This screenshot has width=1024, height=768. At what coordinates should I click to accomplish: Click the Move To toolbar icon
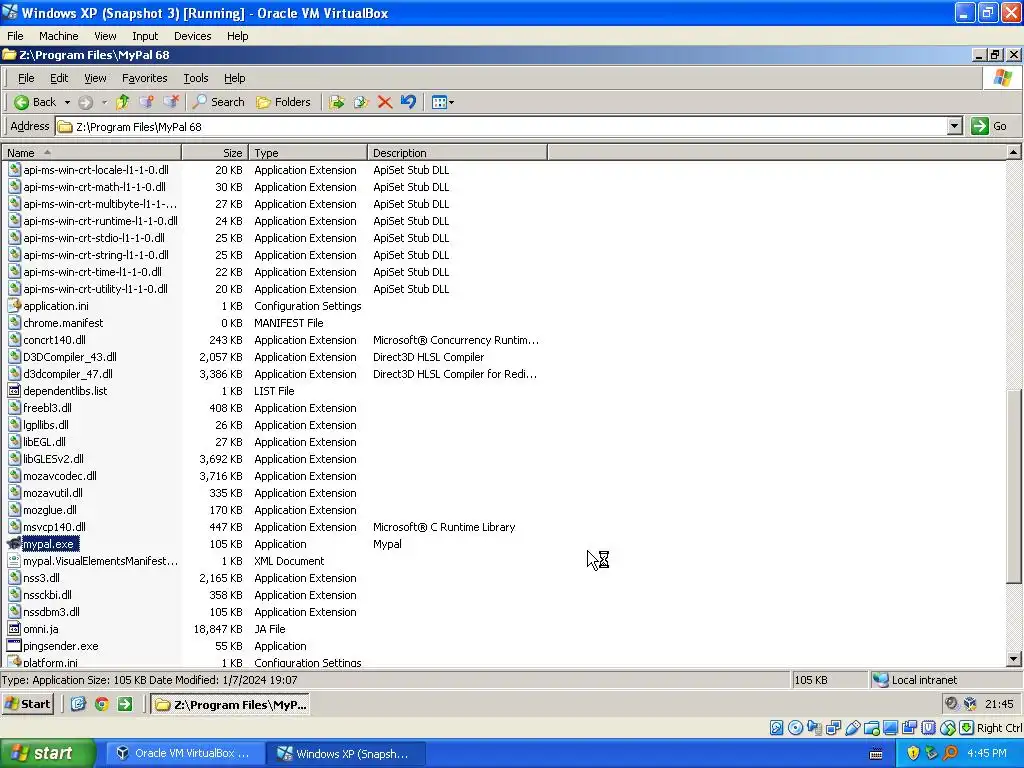tap(337, 102)
